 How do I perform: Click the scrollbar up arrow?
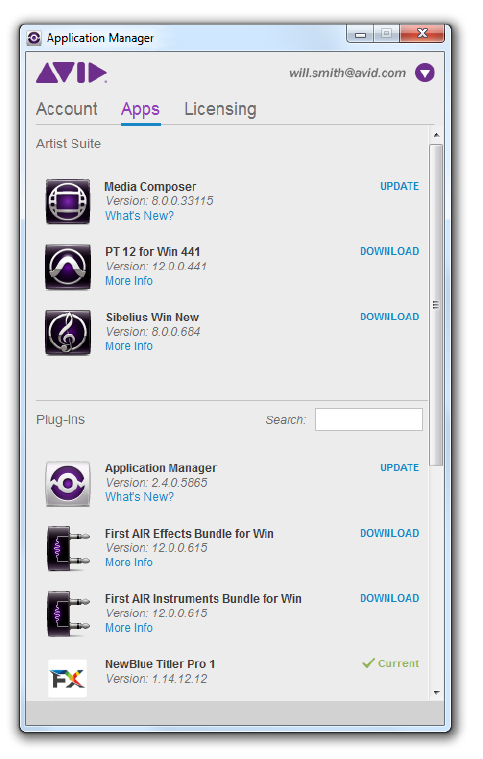point(436,135)
